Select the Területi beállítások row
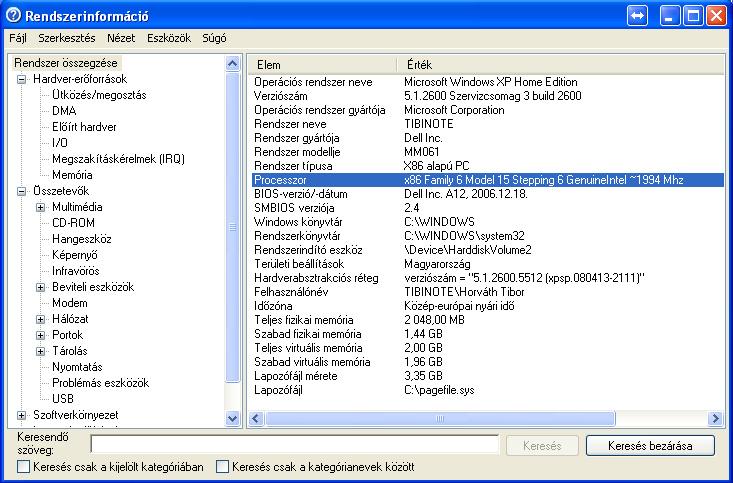Screen dimensions: 733x483 point(488,264)
